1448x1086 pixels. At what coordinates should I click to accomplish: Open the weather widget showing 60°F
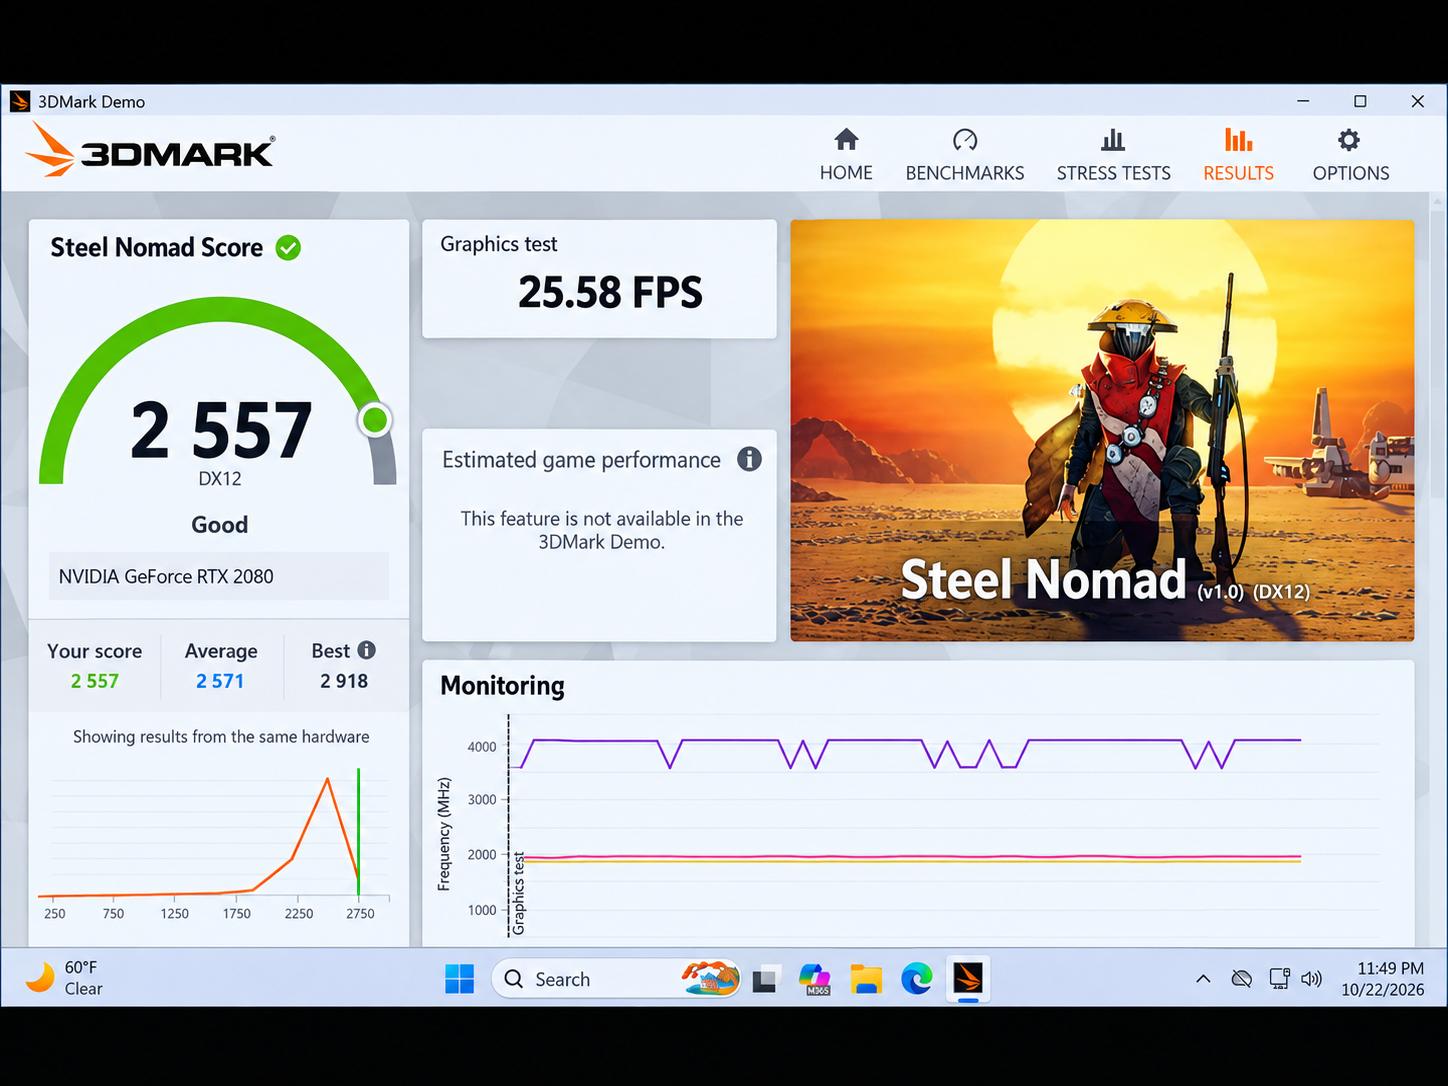(64, 978)
